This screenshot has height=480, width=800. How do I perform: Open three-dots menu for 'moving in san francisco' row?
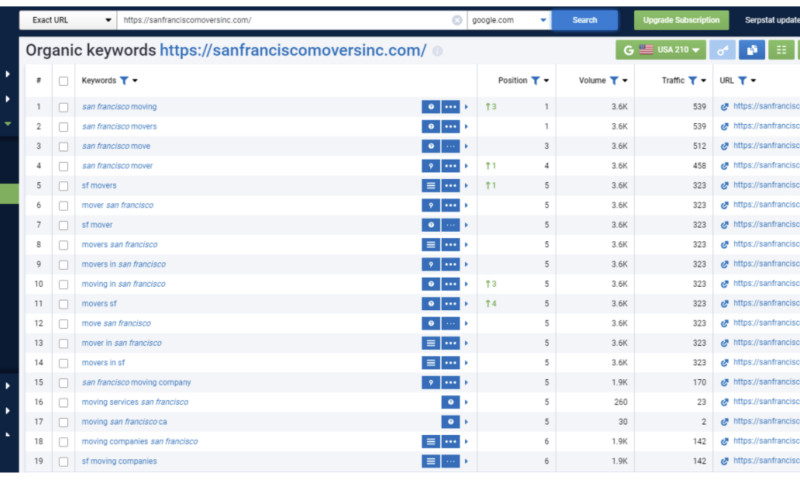(451, 284)
